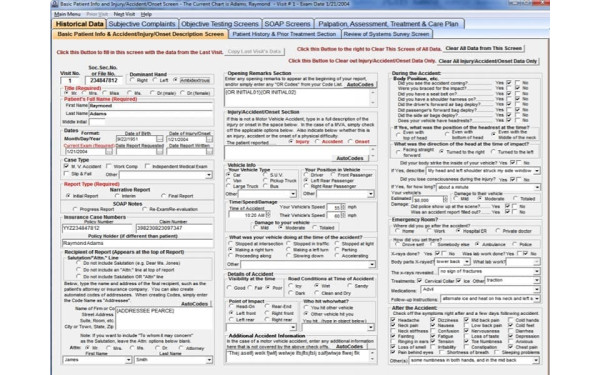Click AutoCodes in Opening Remarks Section
Screen dimensions: 600x375
(360, 84)
